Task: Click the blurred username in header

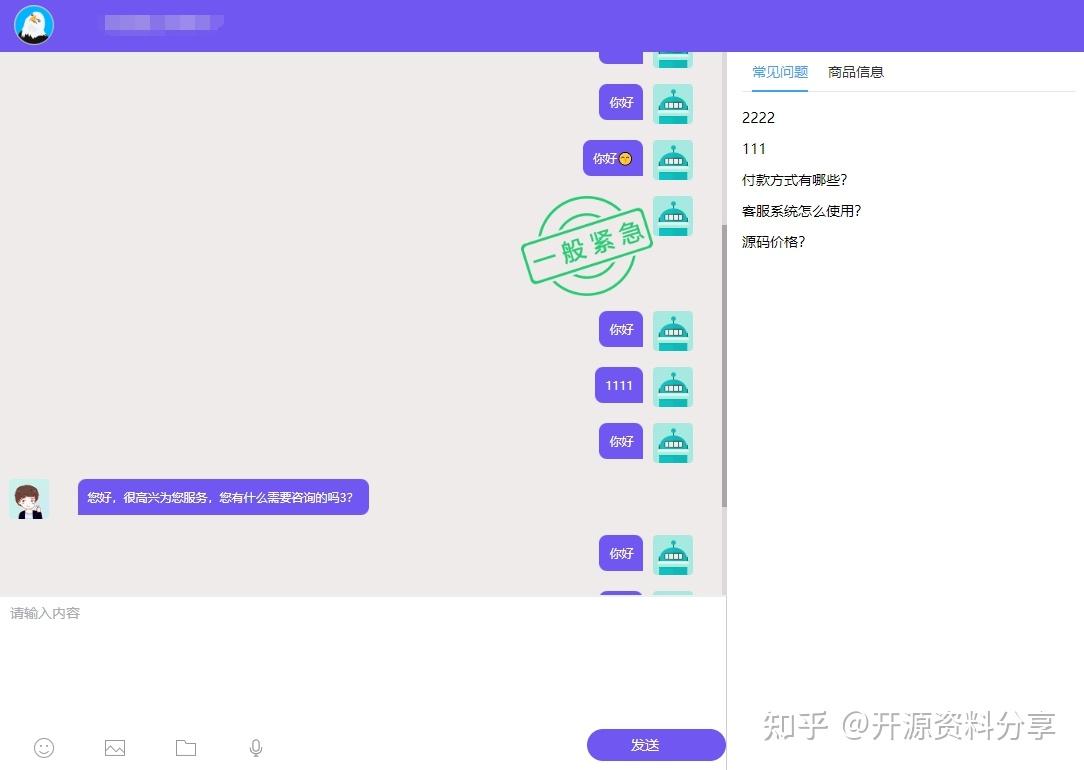Action: tap(164, 23)
